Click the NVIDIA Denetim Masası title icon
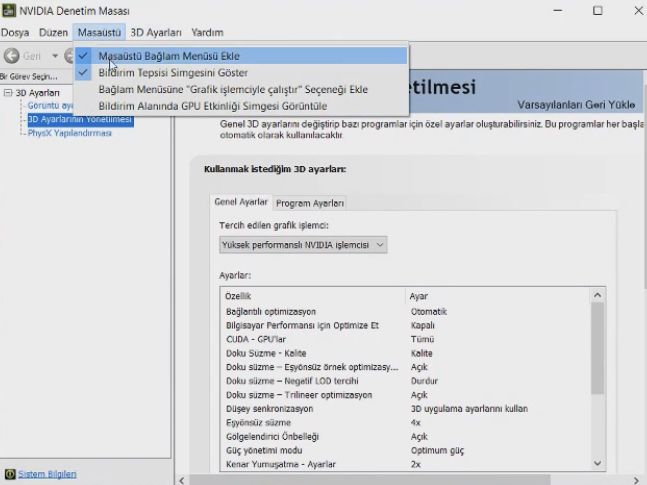Viewport: 647px width, 485px height. pos(9,10)
